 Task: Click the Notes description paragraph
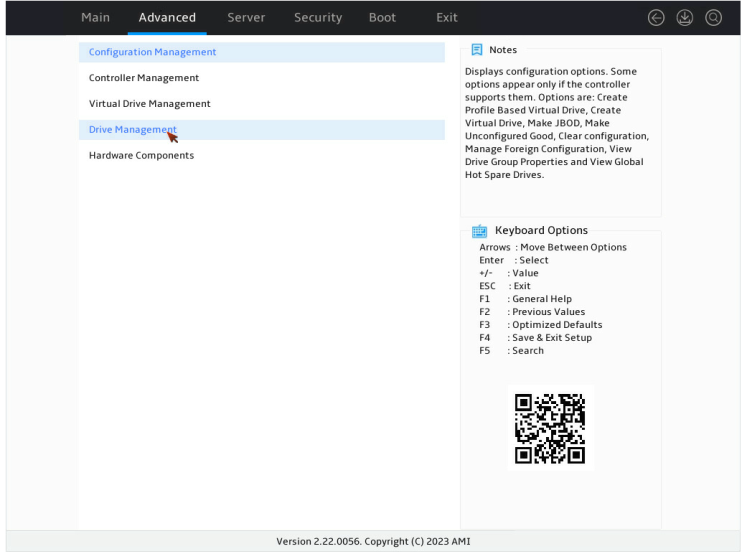point(557,123)
